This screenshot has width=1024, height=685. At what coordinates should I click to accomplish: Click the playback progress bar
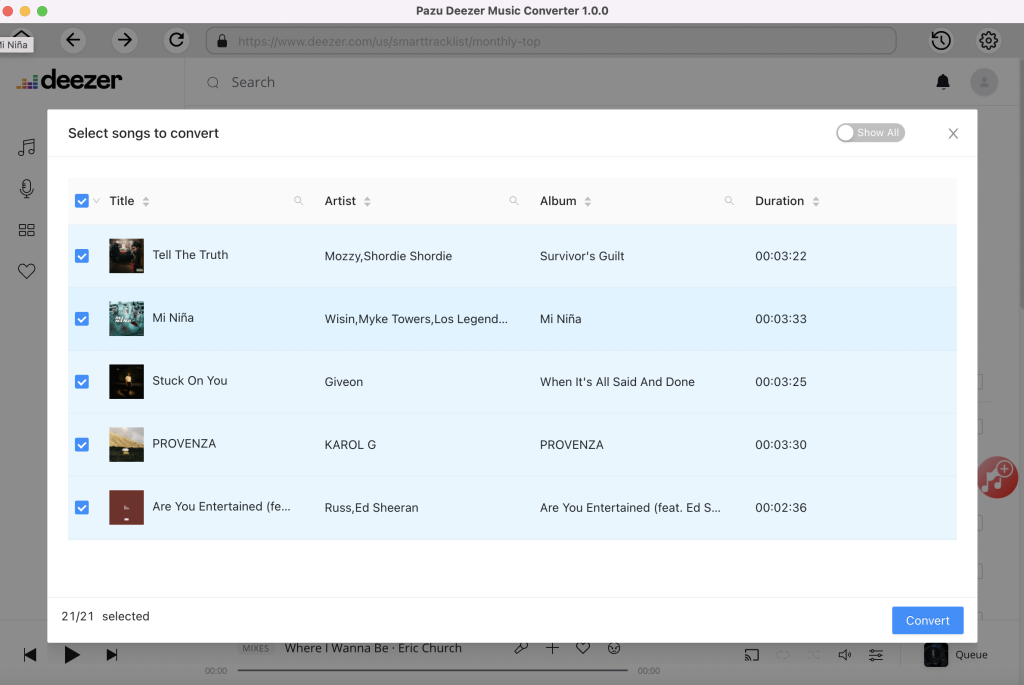pyautogui.click(x=432, y=670)
